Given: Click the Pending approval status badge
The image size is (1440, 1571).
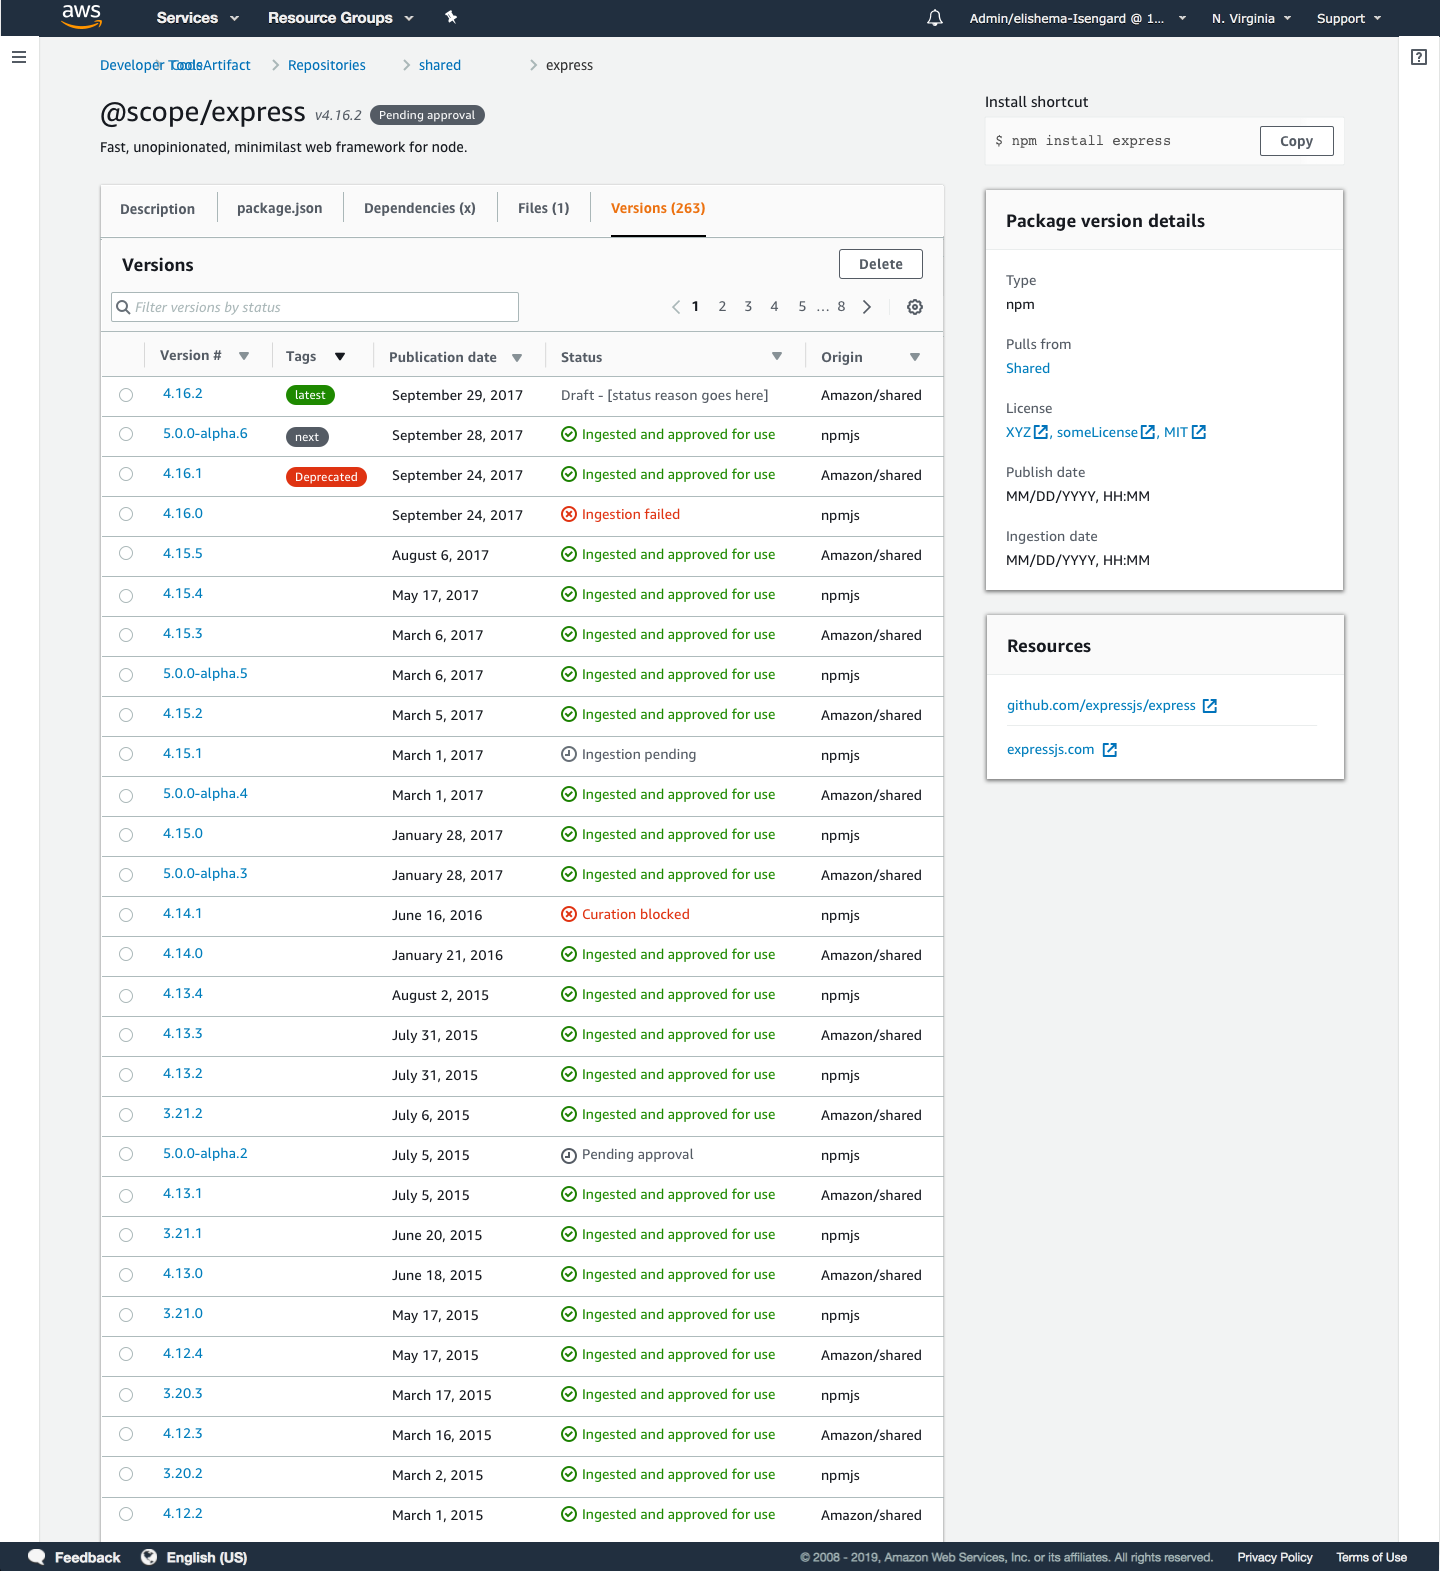Looking at the screenshot, I should point(427,115).
